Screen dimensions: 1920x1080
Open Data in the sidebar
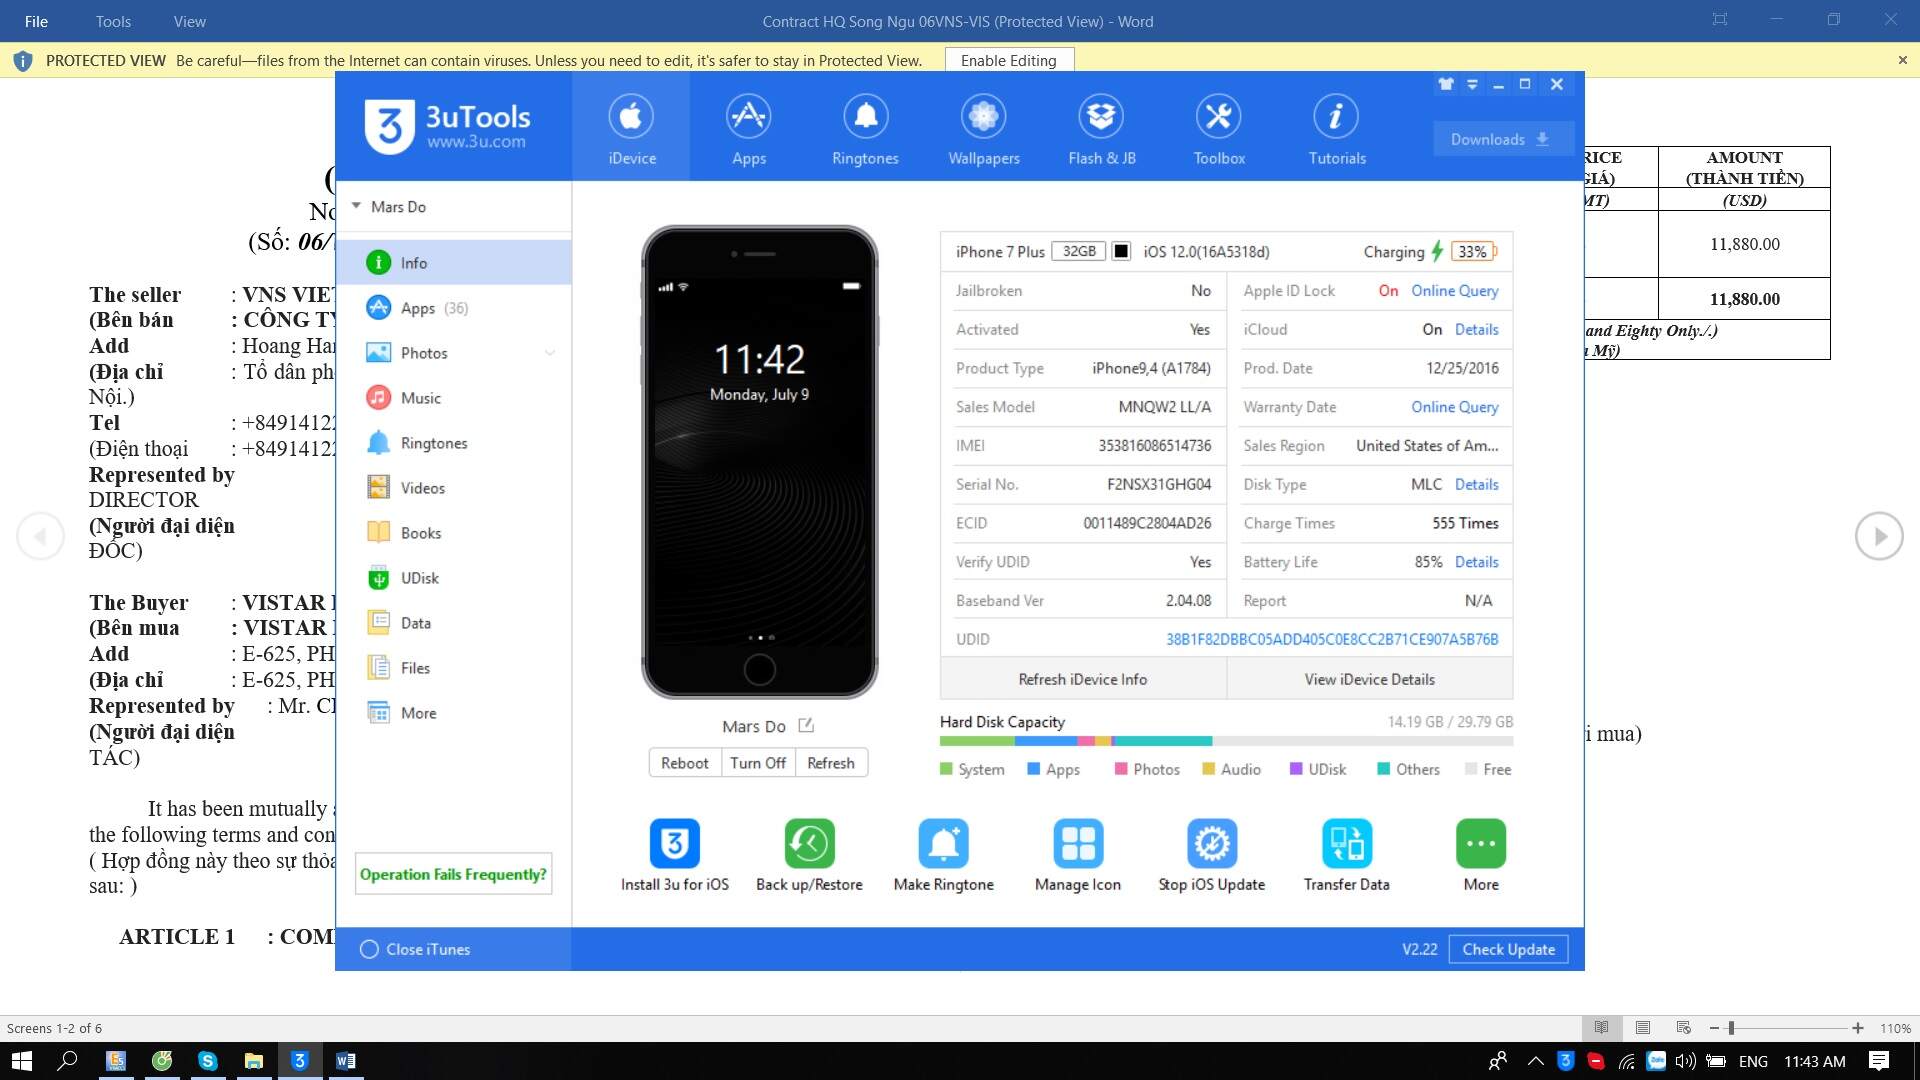pyautogui.click(x=454, y=623)
